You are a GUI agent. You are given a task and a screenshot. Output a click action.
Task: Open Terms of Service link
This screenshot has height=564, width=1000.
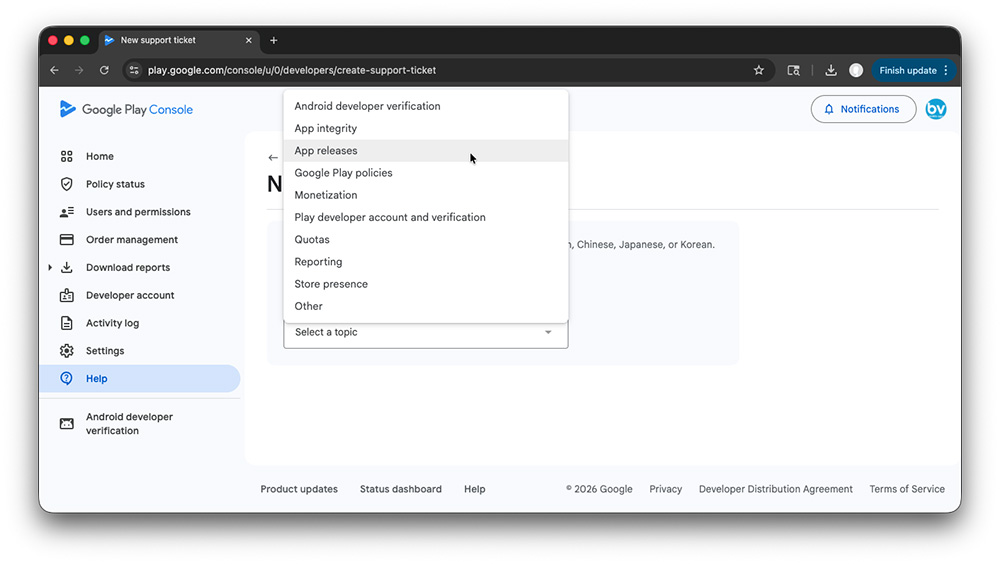[907, 489]
